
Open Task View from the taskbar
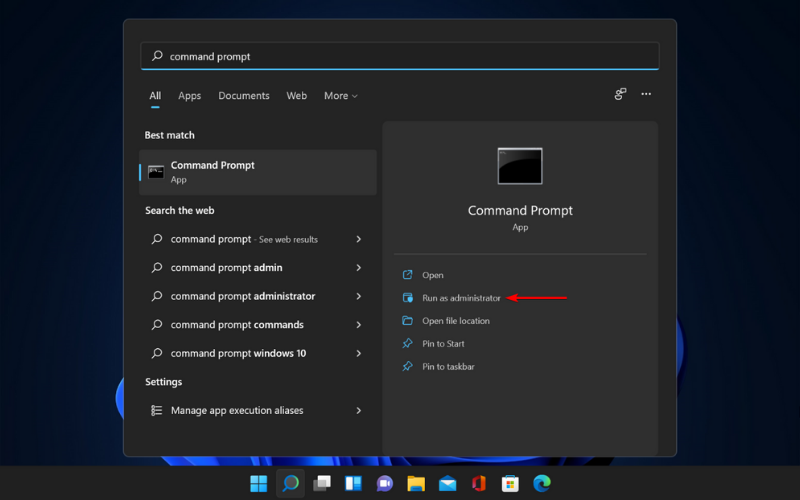(322, 483)
